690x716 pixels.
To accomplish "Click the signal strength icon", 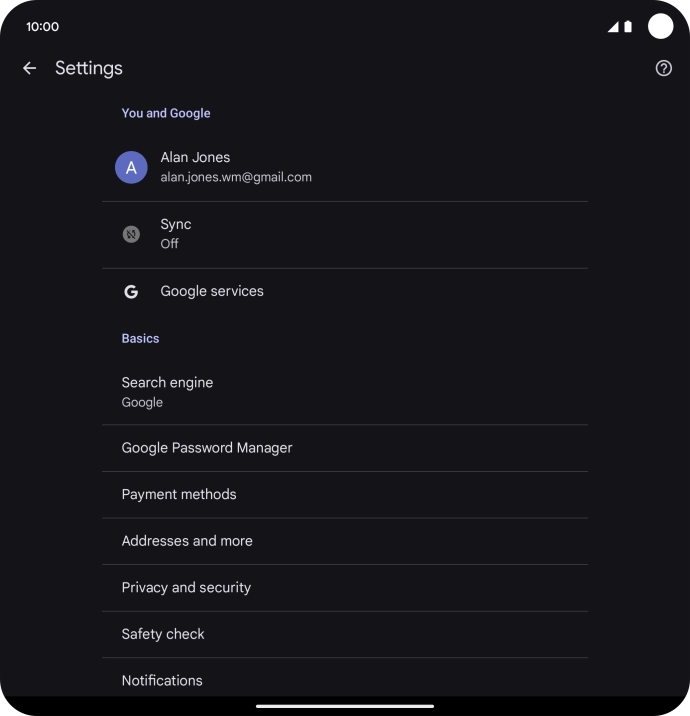I will pyautogui.click(x=613, y=27).
